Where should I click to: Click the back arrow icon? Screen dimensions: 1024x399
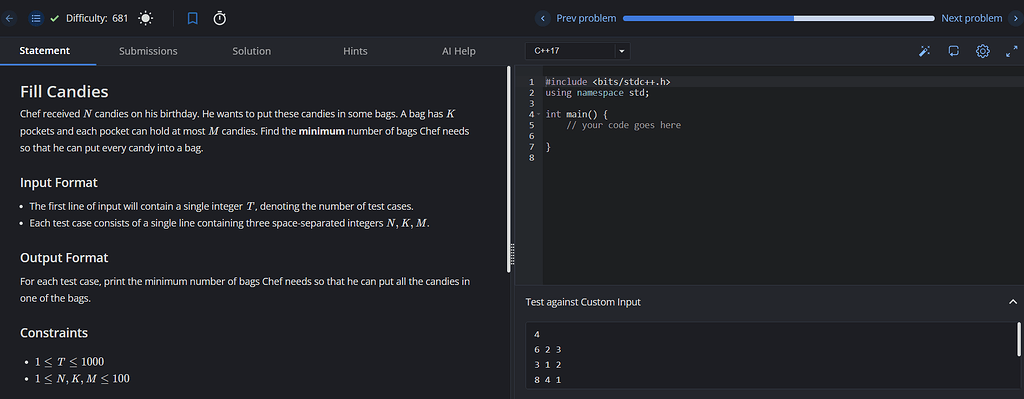click(8, 18)
